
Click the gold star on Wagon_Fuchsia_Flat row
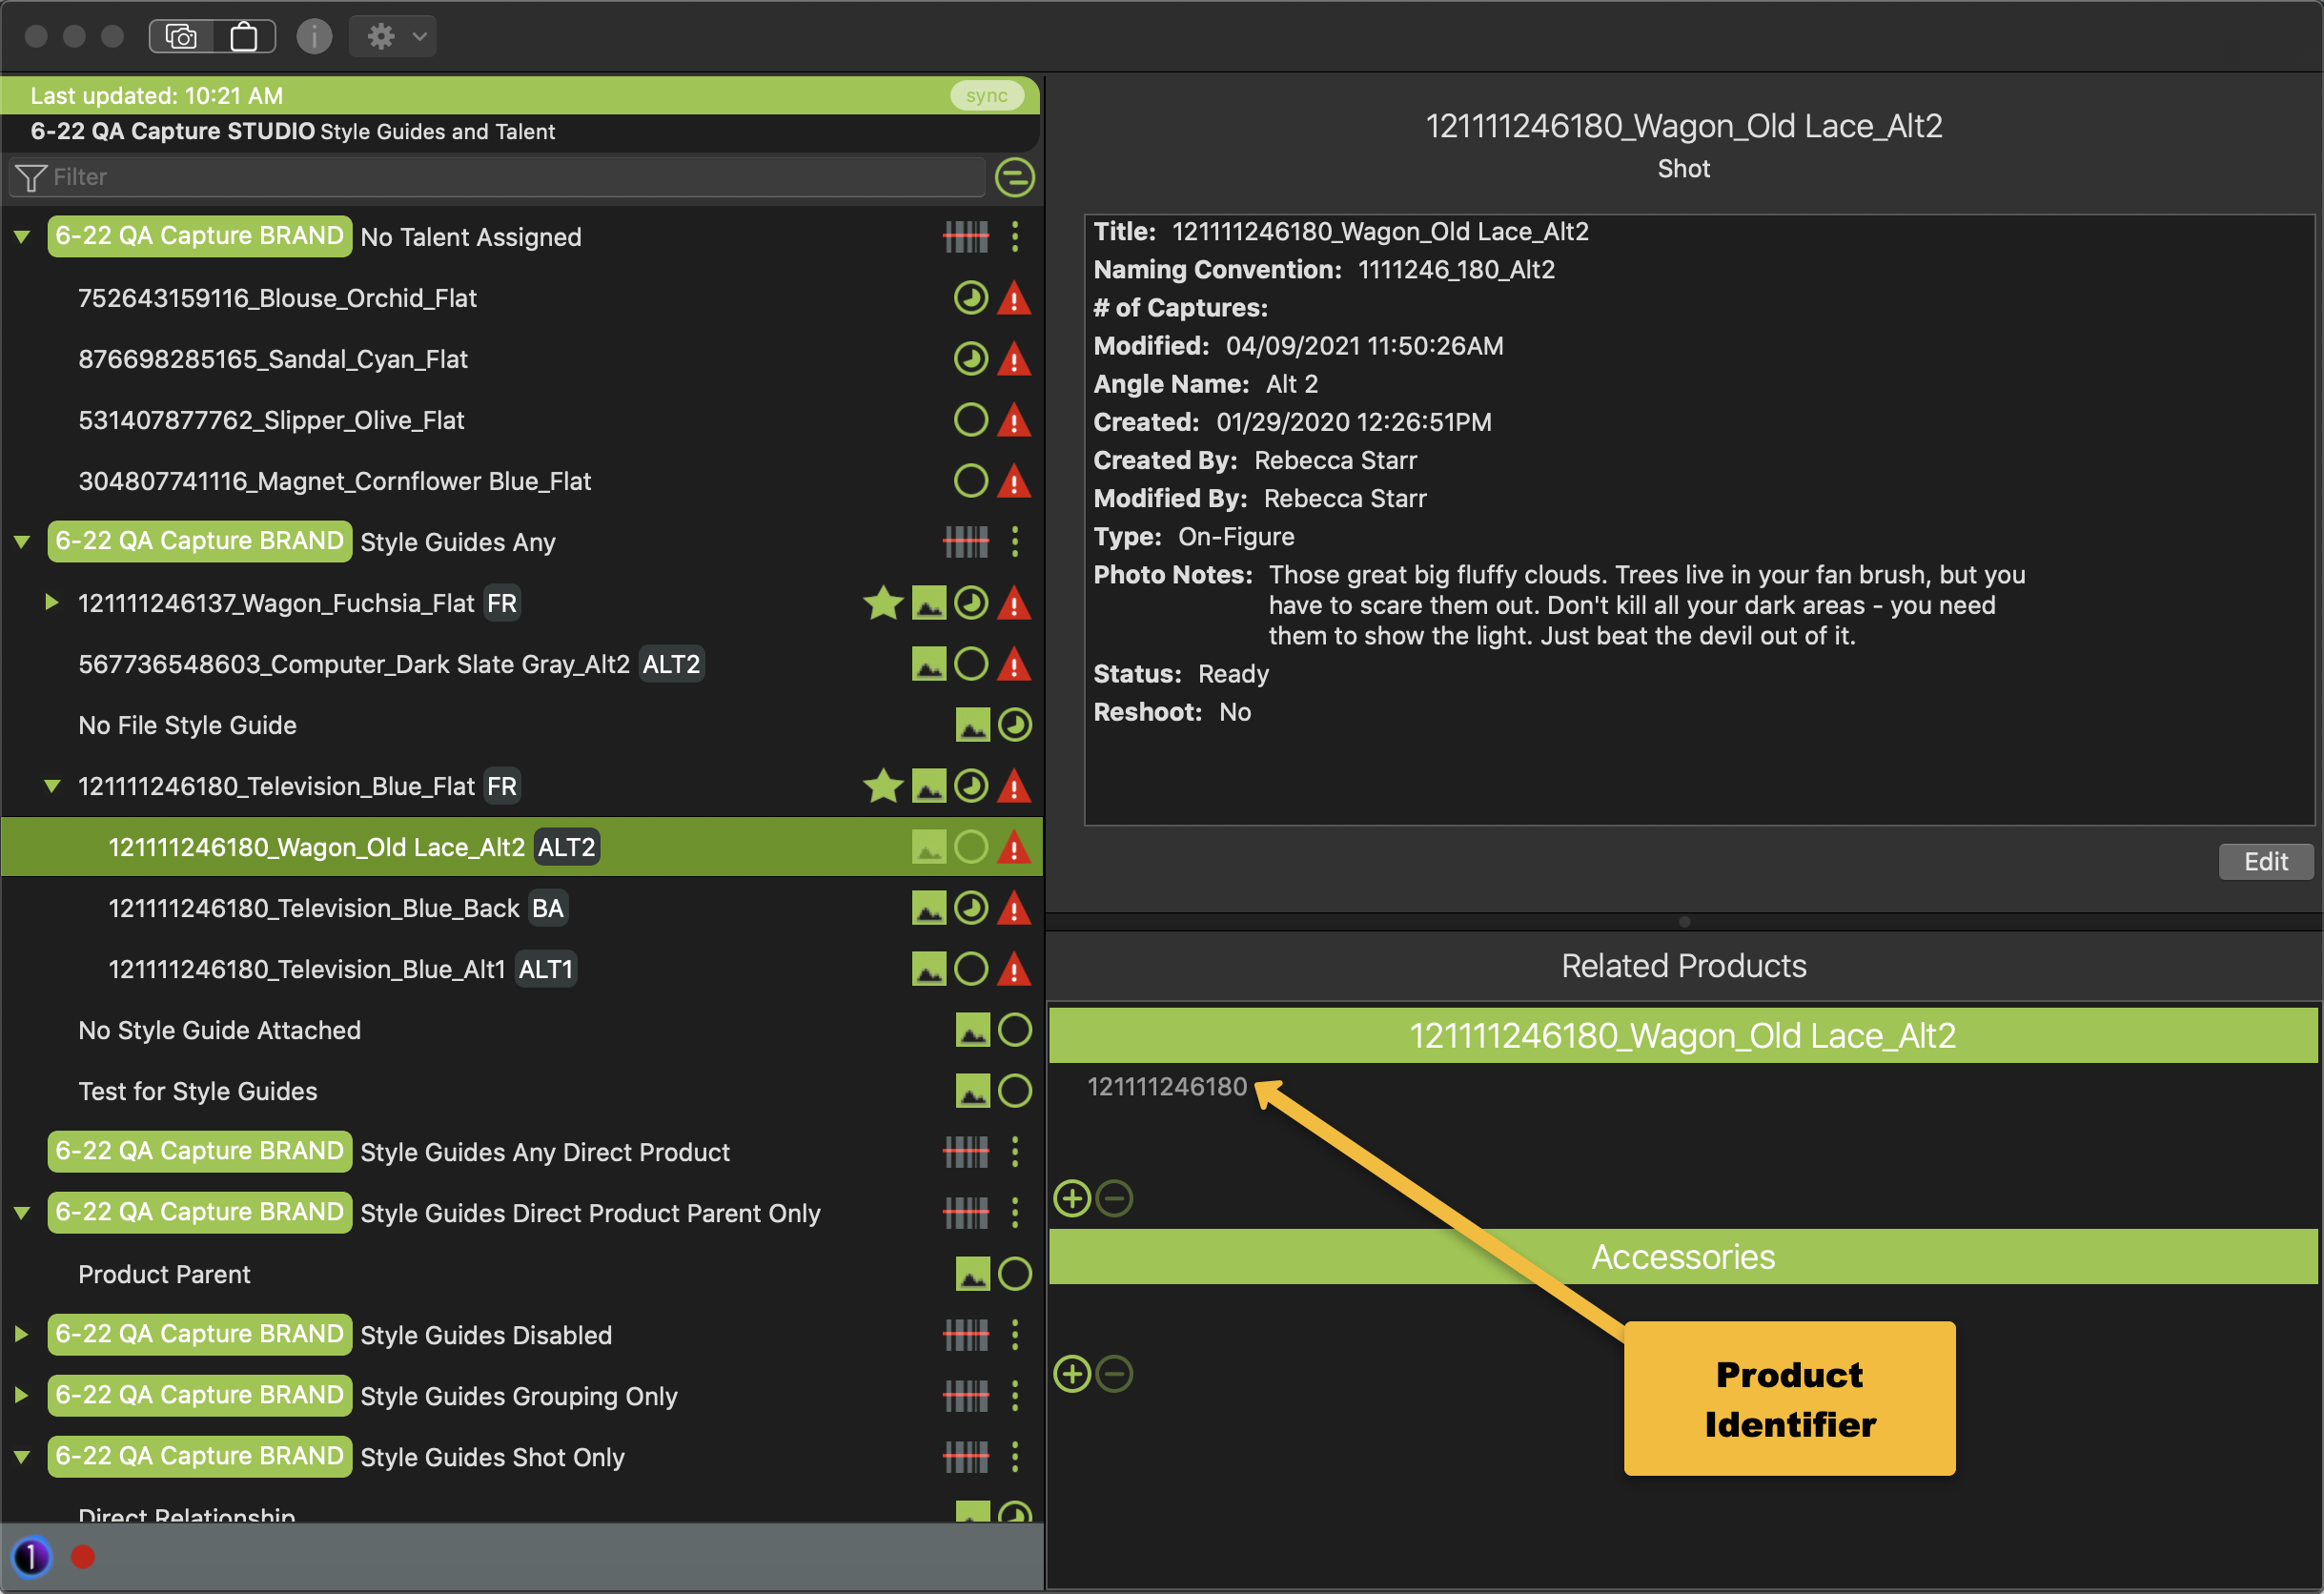tap(882, 603)
